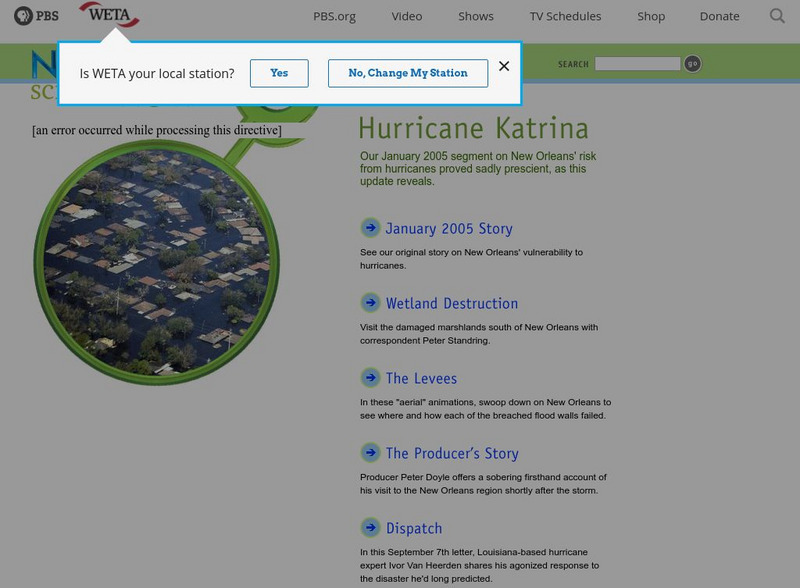Click 'Producer Peter Doyle offers' description
This screenshot has height=588, width=800.
(483, 484)
